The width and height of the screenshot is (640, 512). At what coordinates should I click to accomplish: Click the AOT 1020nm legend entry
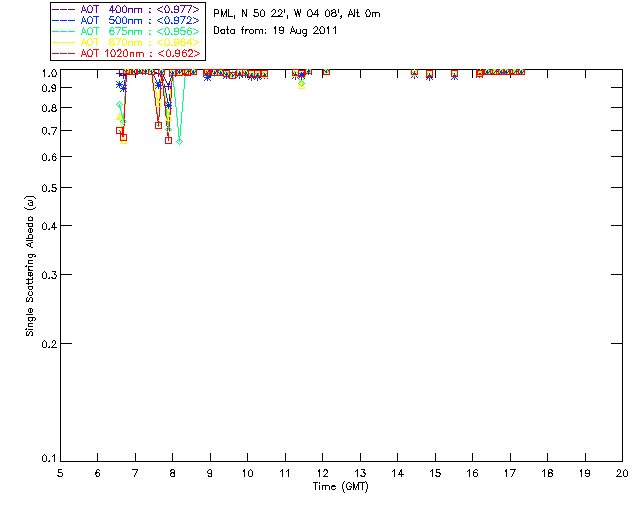[x=127, y=53]
